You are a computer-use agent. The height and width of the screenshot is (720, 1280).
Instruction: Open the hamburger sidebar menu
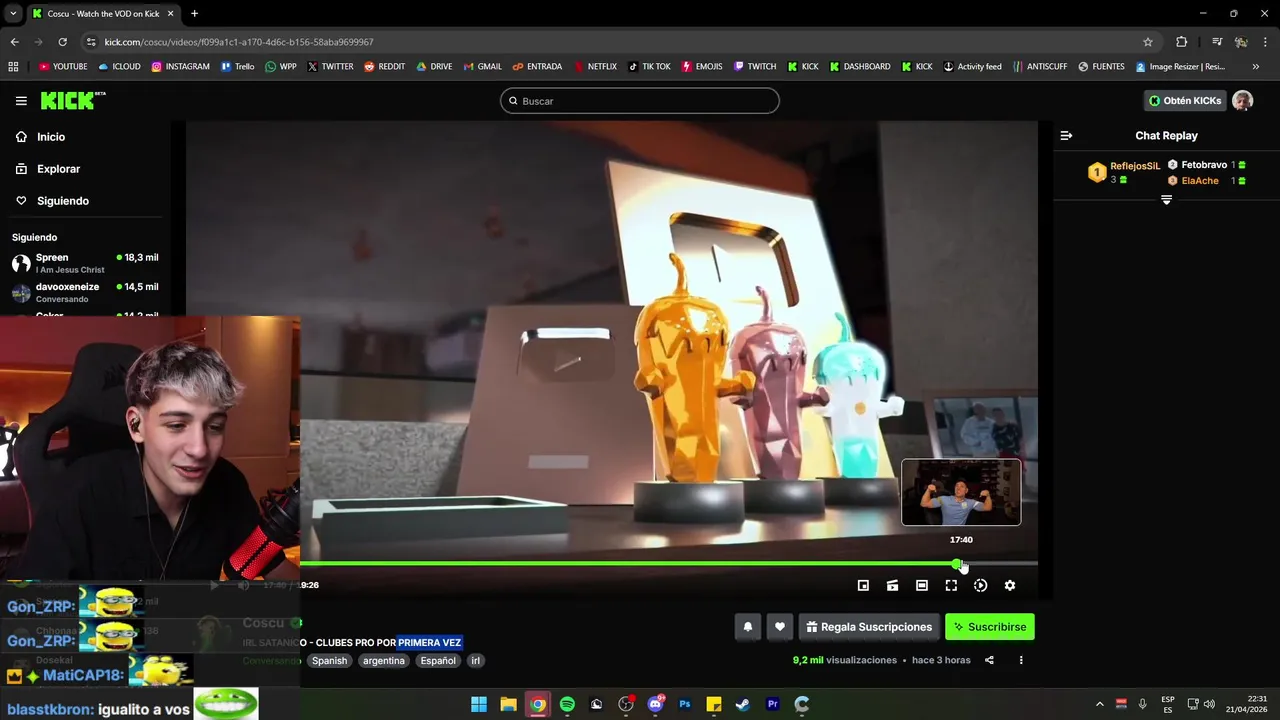tap(21, 101)
